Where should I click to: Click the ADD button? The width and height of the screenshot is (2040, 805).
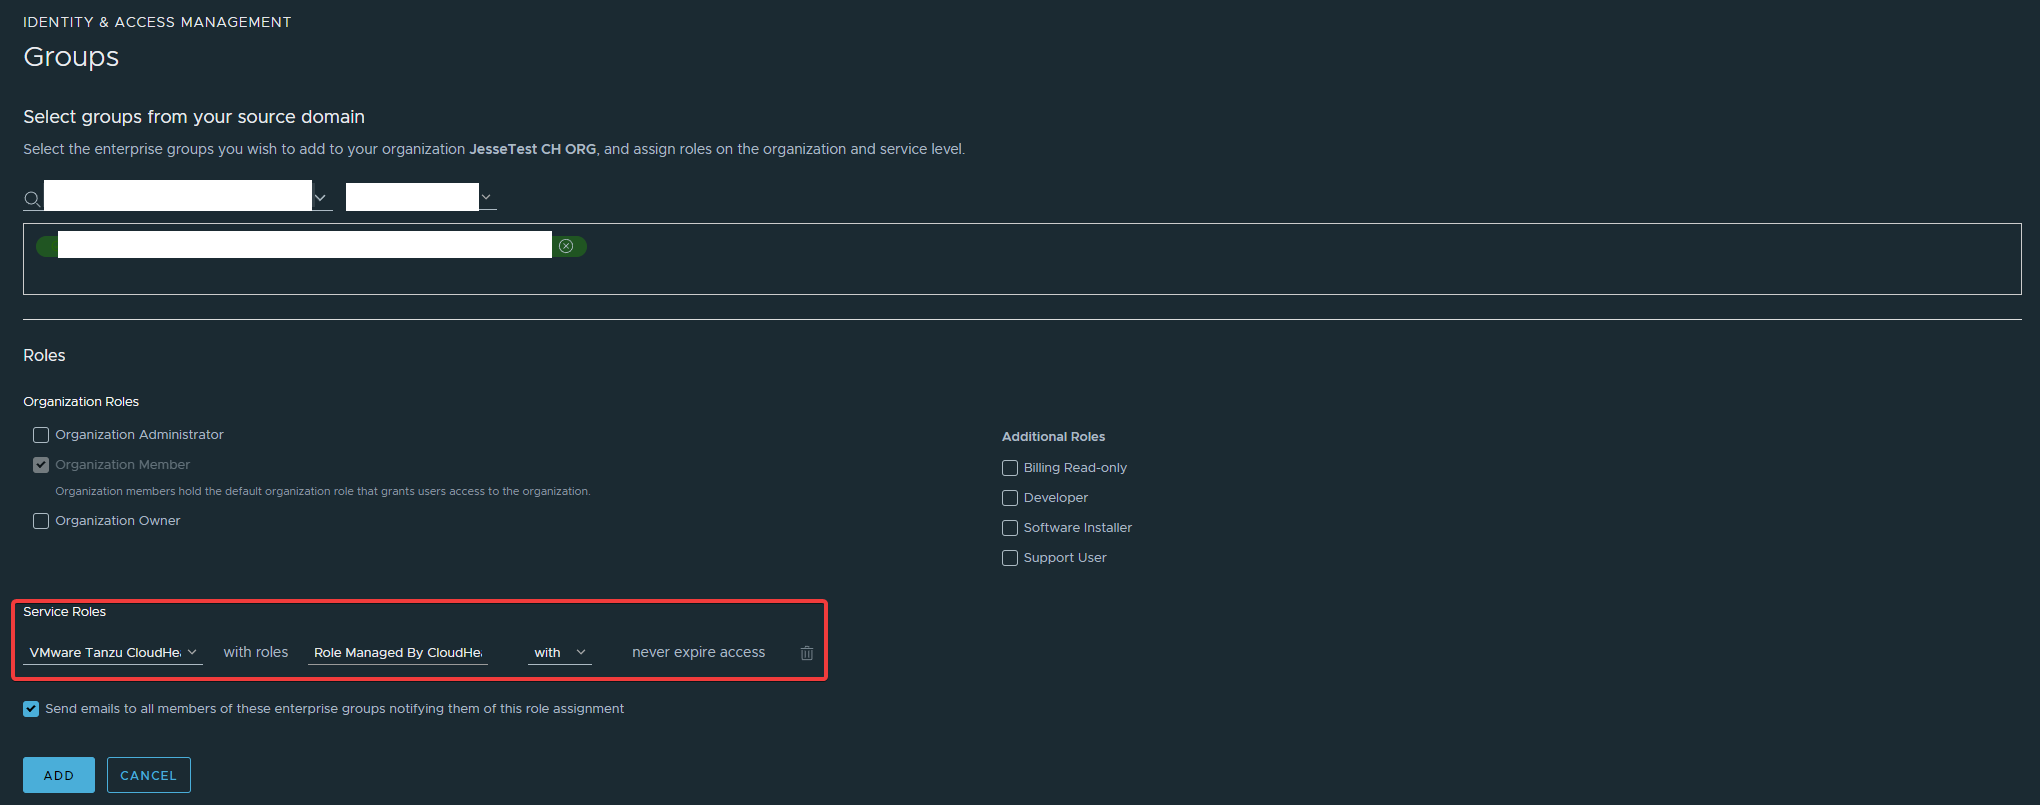[59, 775]
